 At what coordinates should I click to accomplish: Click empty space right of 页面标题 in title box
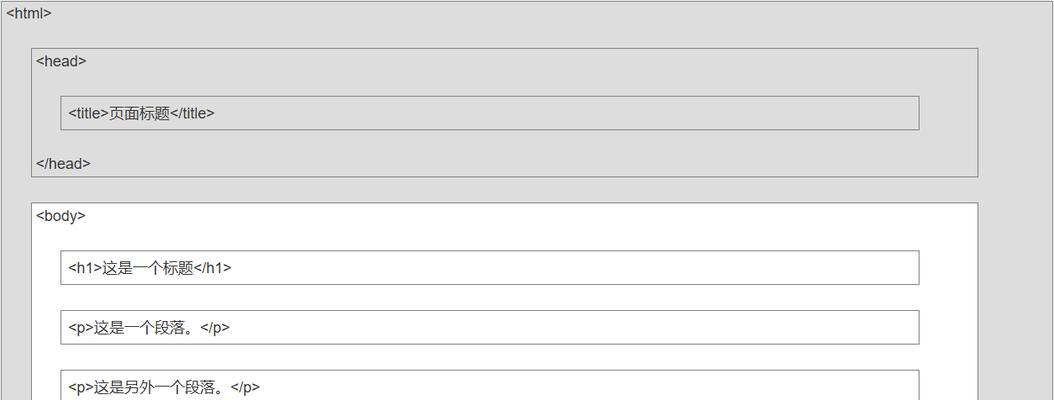point(565,113)
